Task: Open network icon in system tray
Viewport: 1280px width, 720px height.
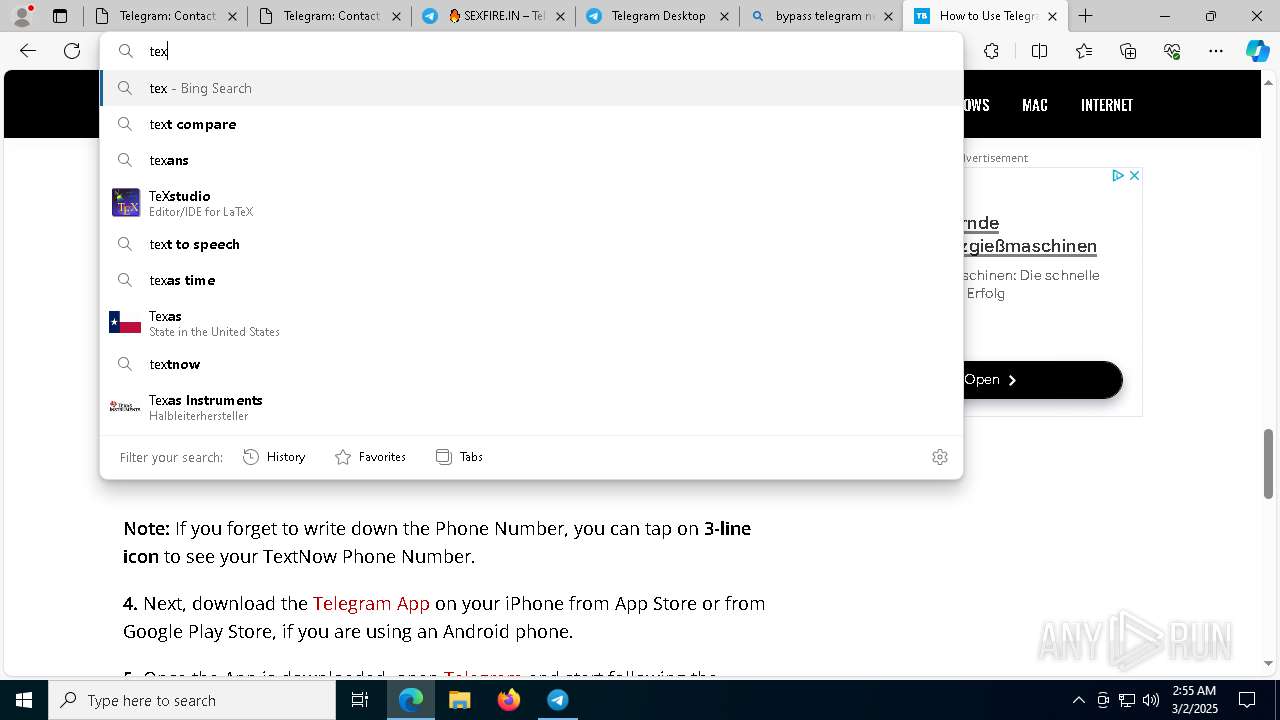Action: [1127, 700]
